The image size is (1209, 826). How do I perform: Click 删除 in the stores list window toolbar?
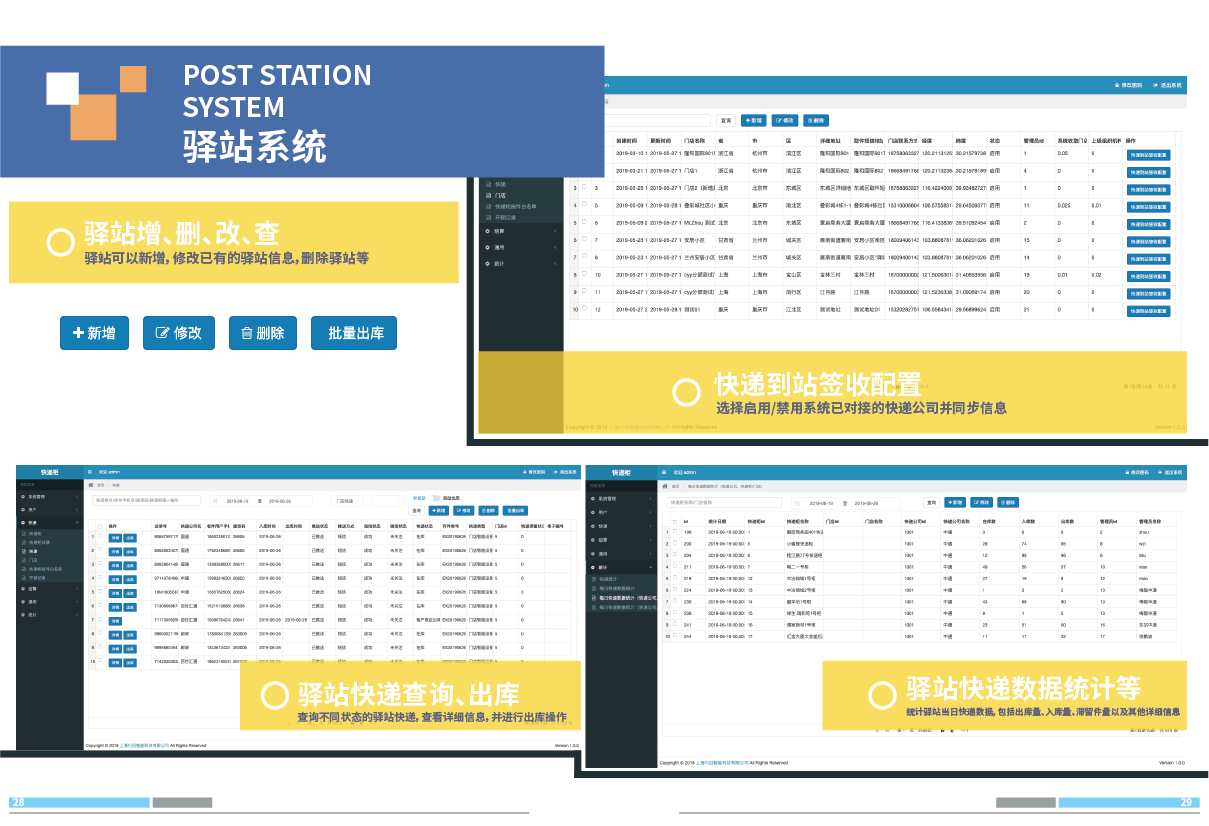point(815,120)
